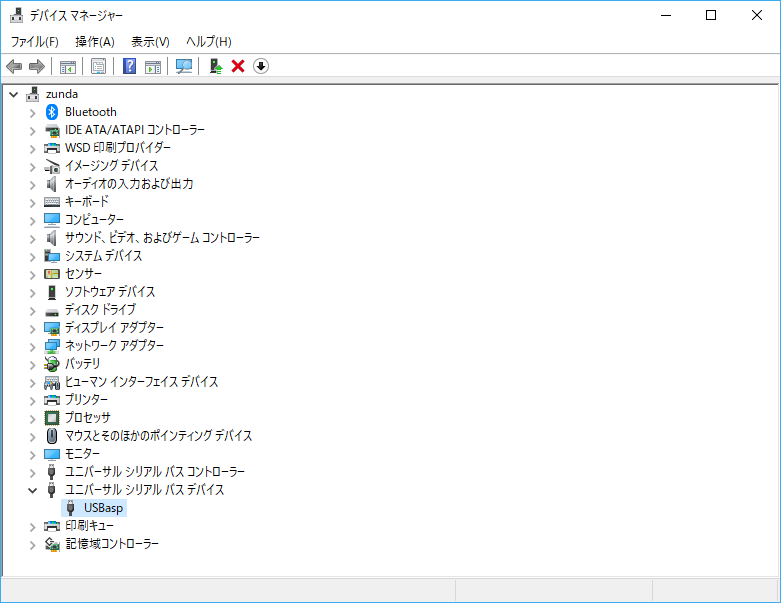
Task: Click the printer icon beside プリンター
Action: (52, 400)
